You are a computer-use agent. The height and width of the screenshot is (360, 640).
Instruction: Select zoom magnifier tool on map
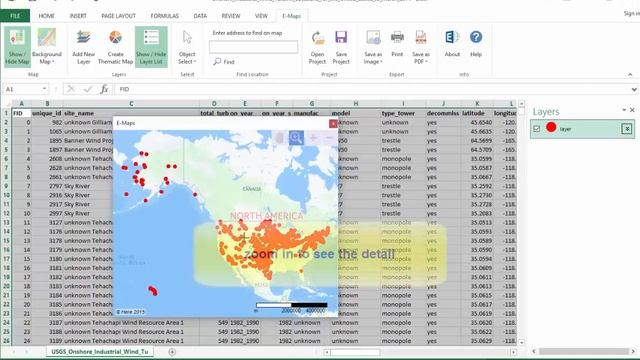tap(296, 138)
